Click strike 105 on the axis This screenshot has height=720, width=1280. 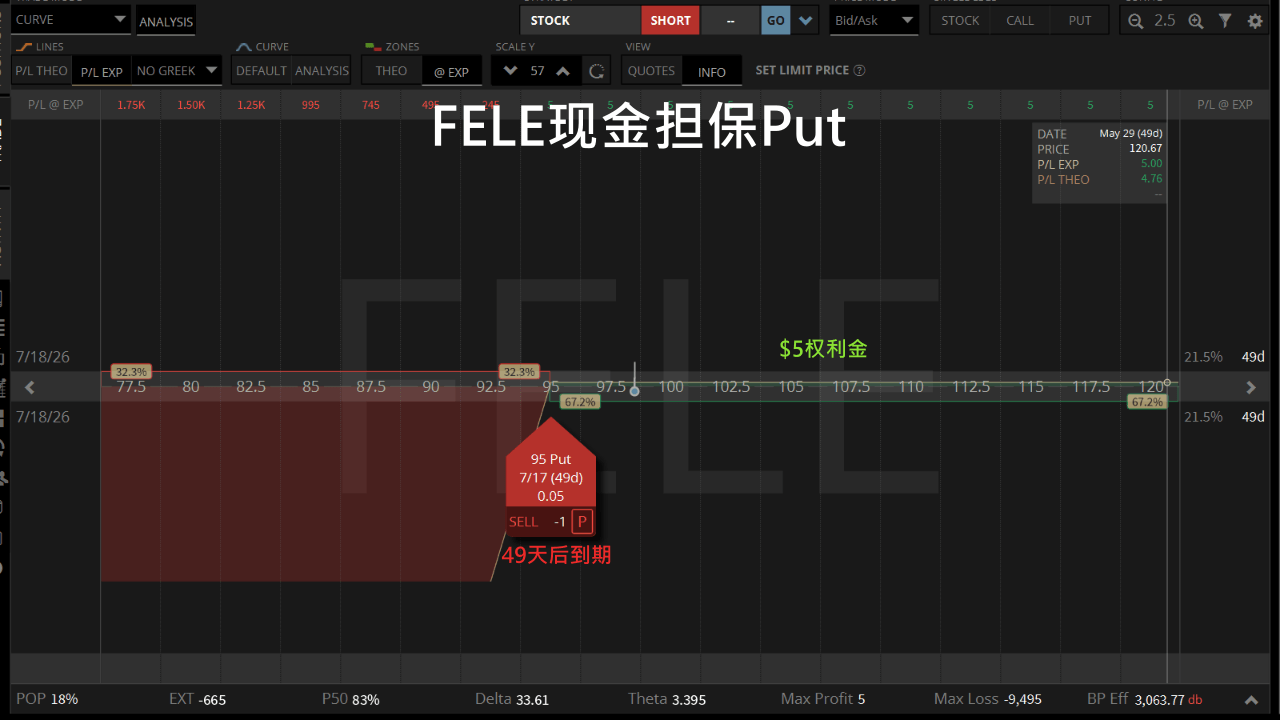click(x=791, y=387)
